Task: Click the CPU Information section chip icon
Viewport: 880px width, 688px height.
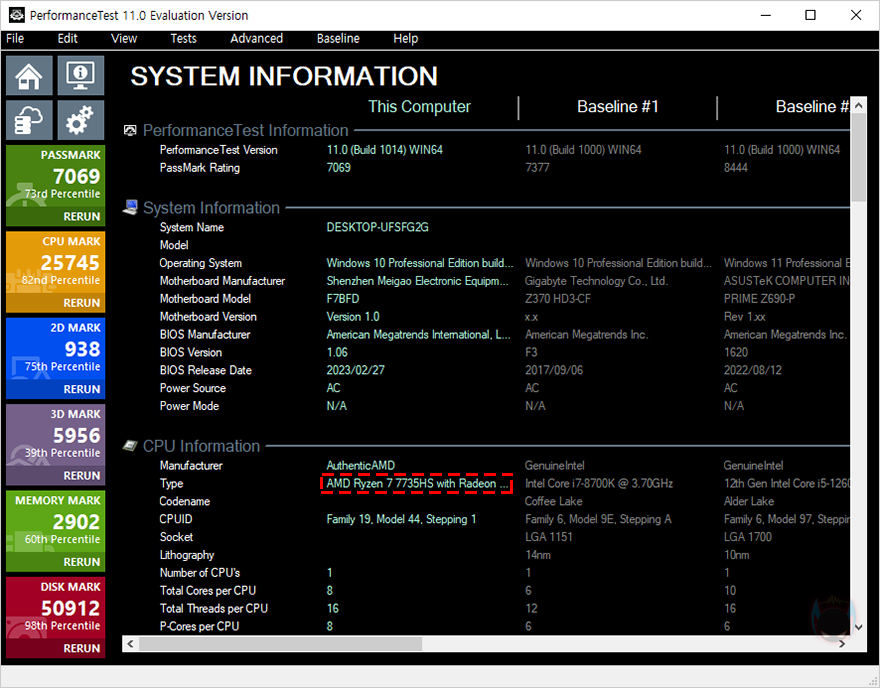Action: (x=130, y=446)
